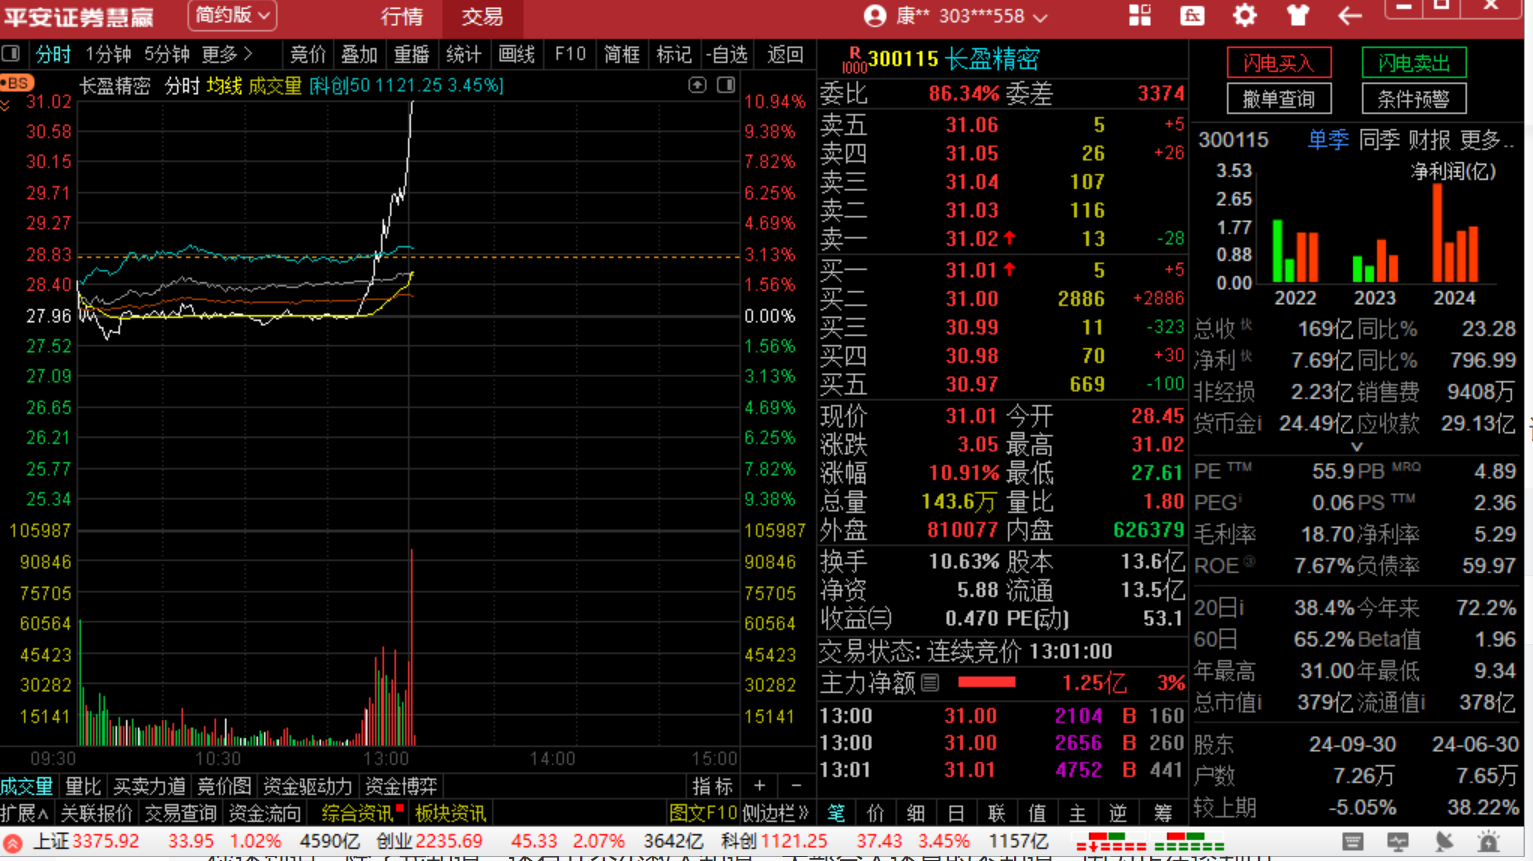Open the skin theme shirt icon
Screen dimensions: 1533x861
coord(1298,16)
